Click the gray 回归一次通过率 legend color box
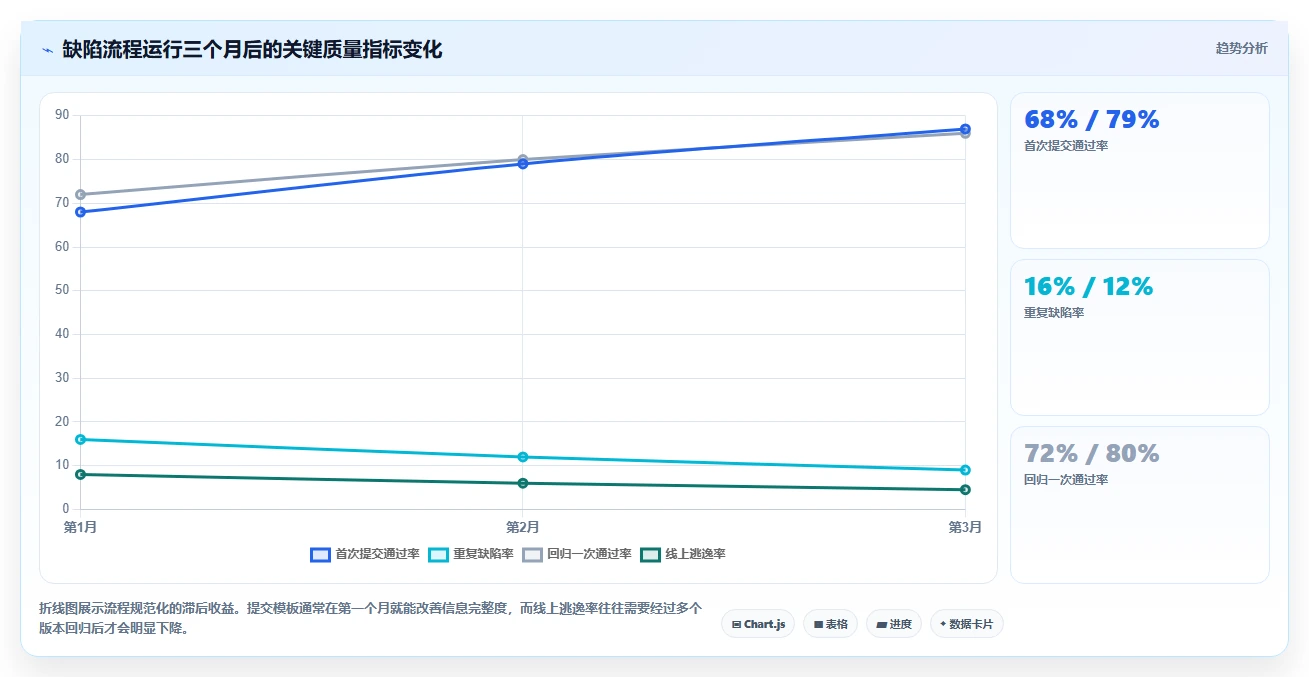 [532, 554]
